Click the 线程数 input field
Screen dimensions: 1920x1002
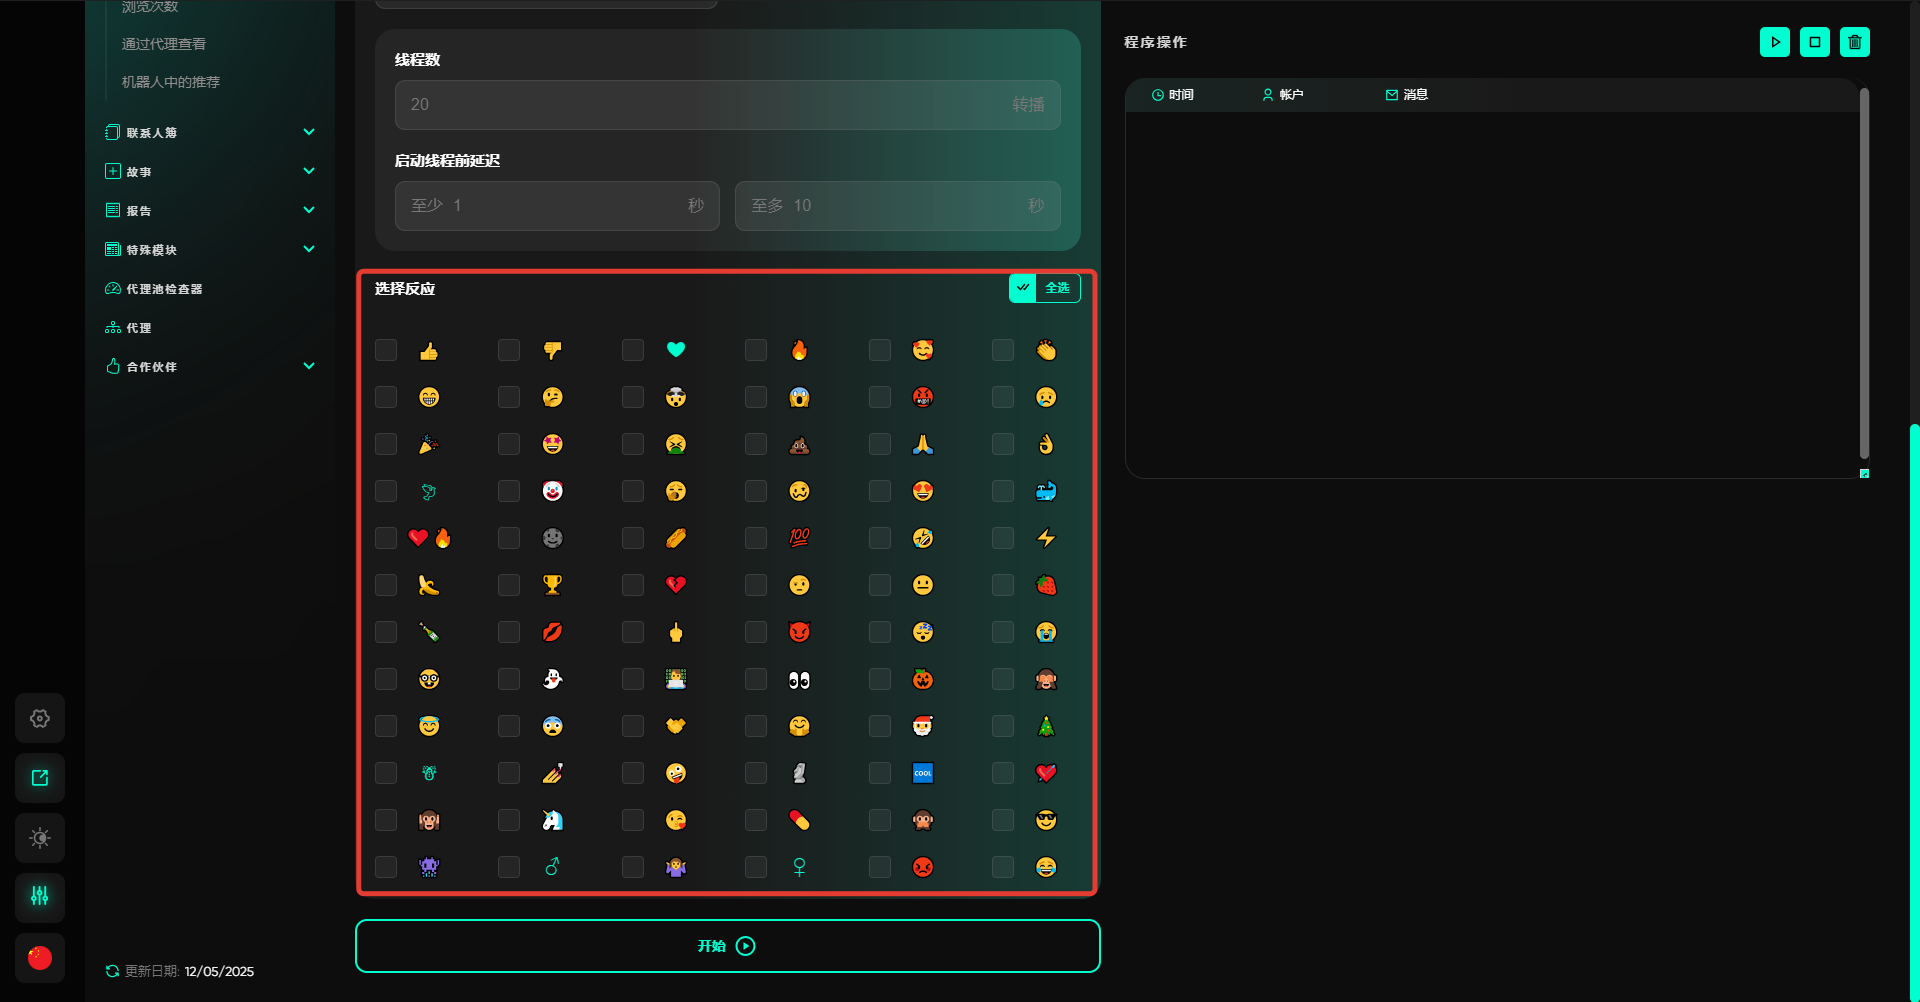coord(700,105)
